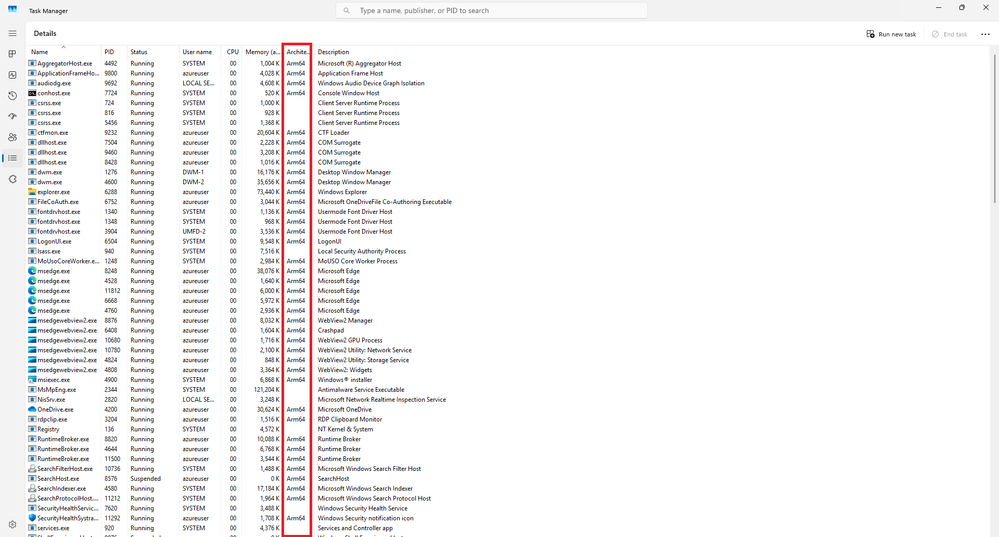Sort by the CPU column header

pyautogui.click(x=232, y=52)
